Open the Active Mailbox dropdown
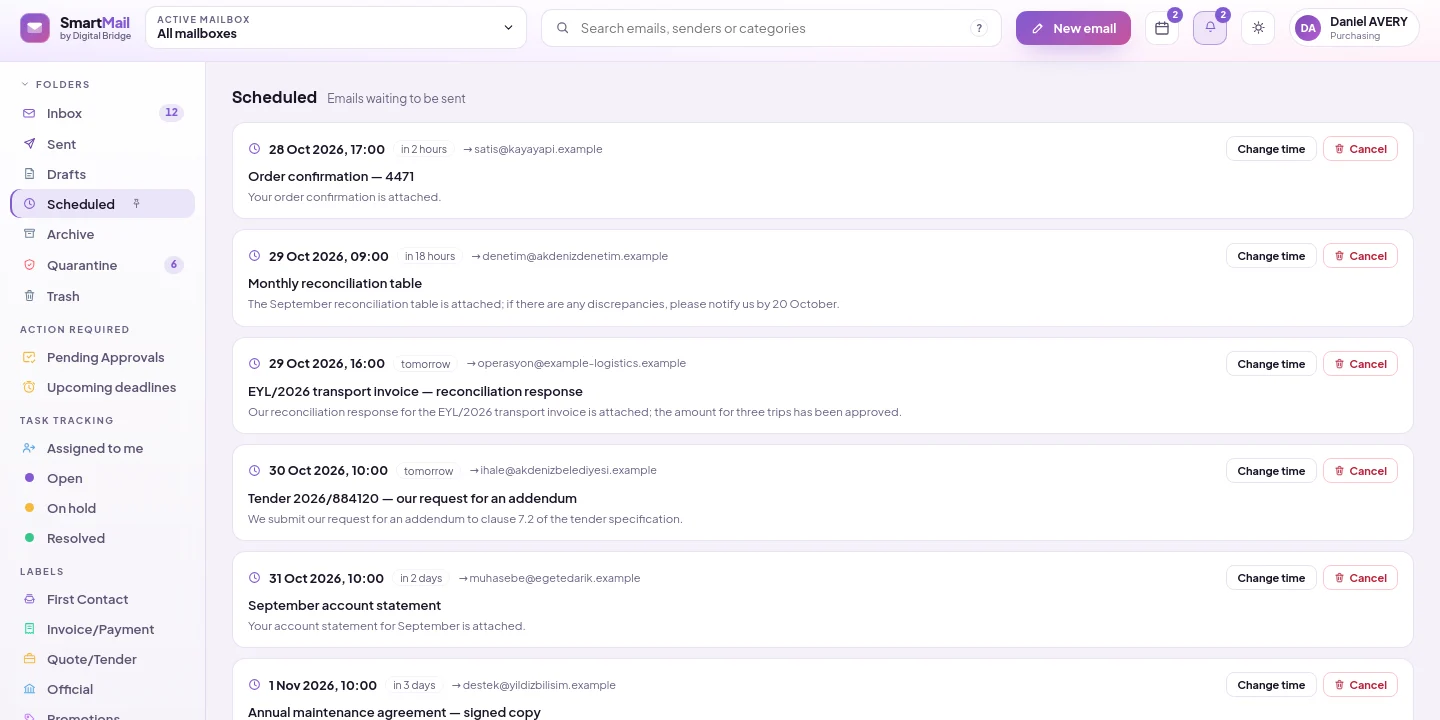The width and height of the screenshot is (1440, 720). coord(336,28)
